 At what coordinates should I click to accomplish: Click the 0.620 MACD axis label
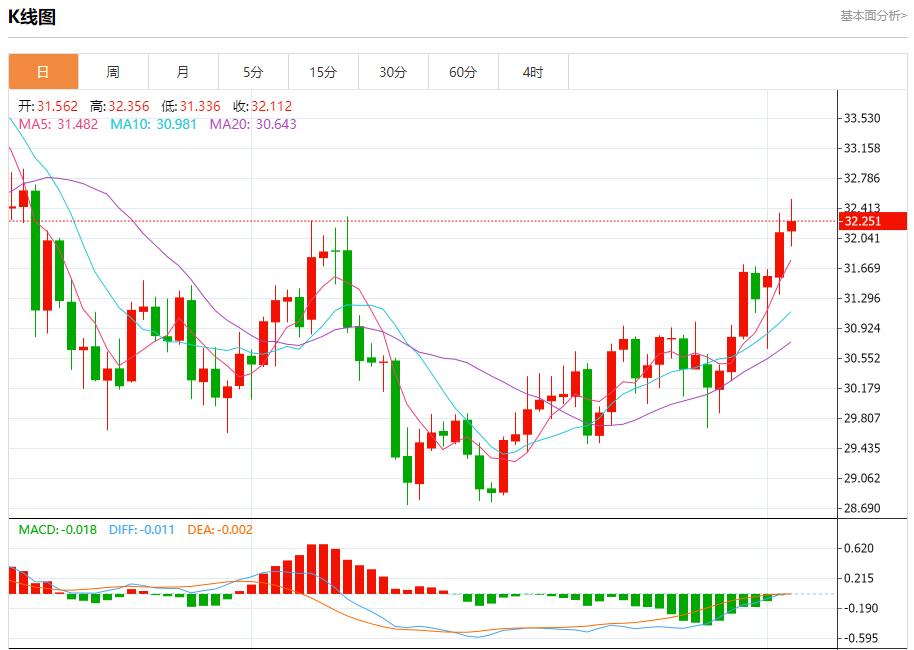(858, 548)
